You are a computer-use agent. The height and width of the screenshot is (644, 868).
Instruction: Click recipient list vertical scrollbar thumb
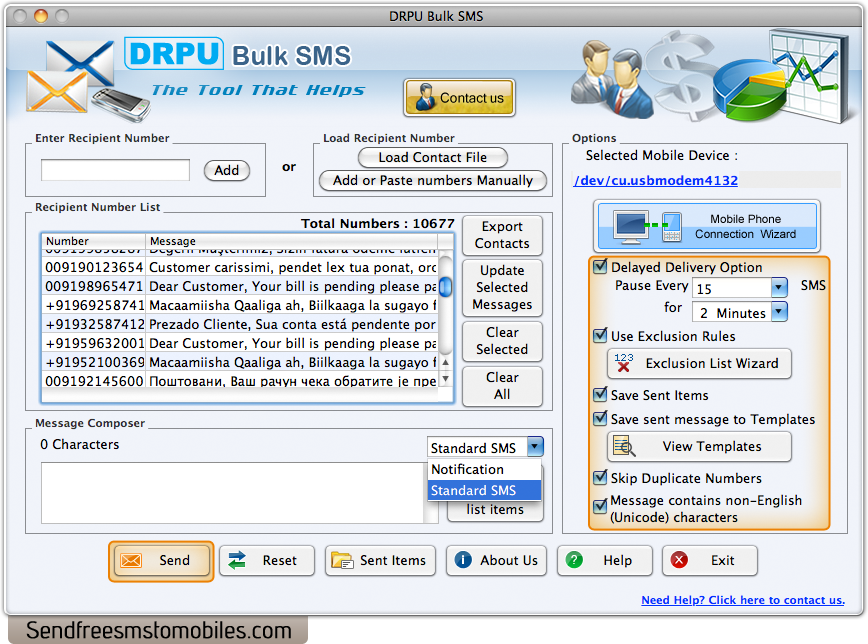[445, 286]
